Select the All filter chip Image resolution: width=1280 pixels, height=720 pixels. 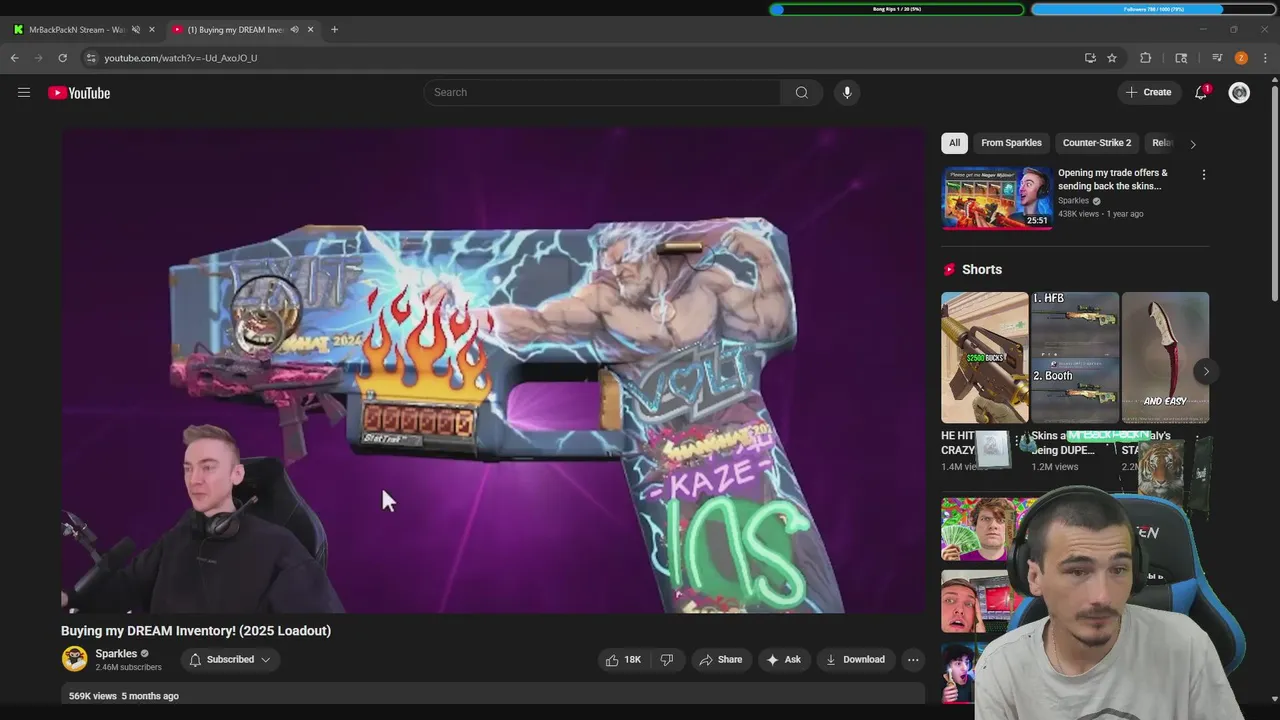click(x=954, y=143)
